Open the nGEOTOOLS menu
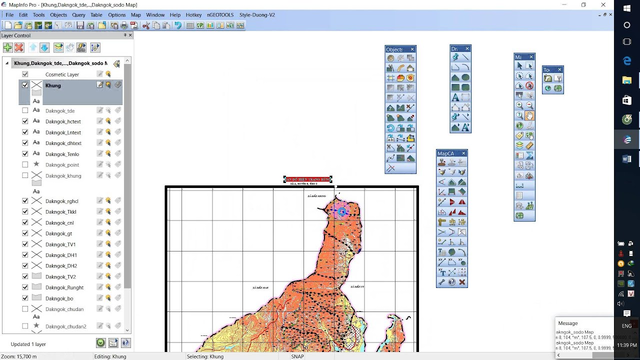The image size is (640, 360). (220, 15)
